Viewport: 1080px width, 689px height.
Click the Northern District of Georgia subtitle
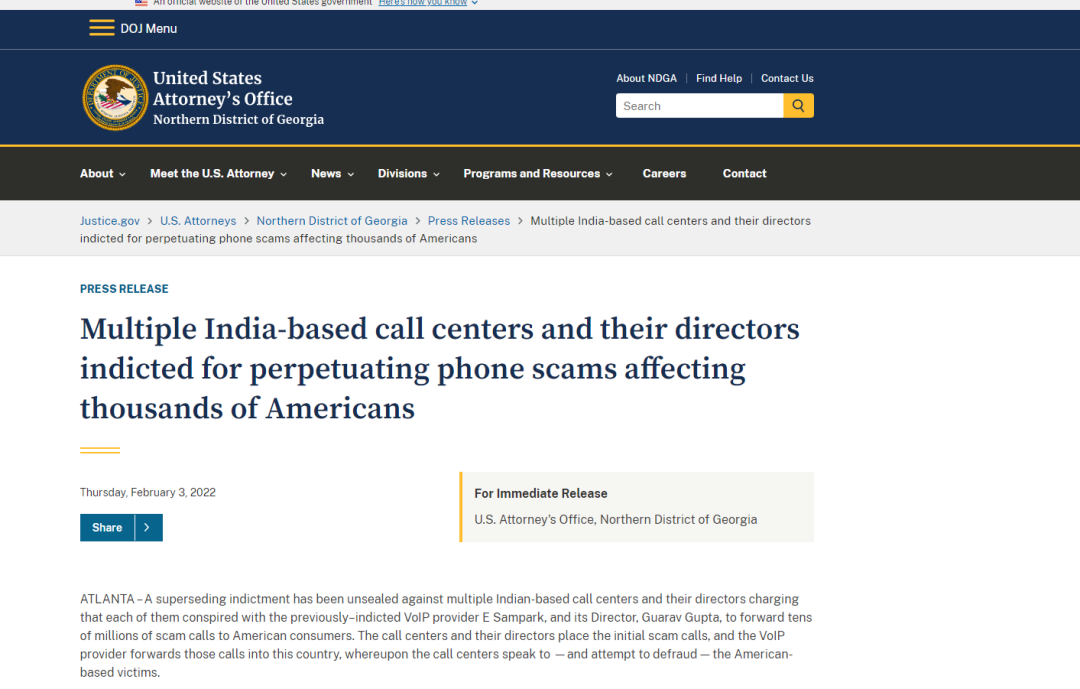(238, 119)
